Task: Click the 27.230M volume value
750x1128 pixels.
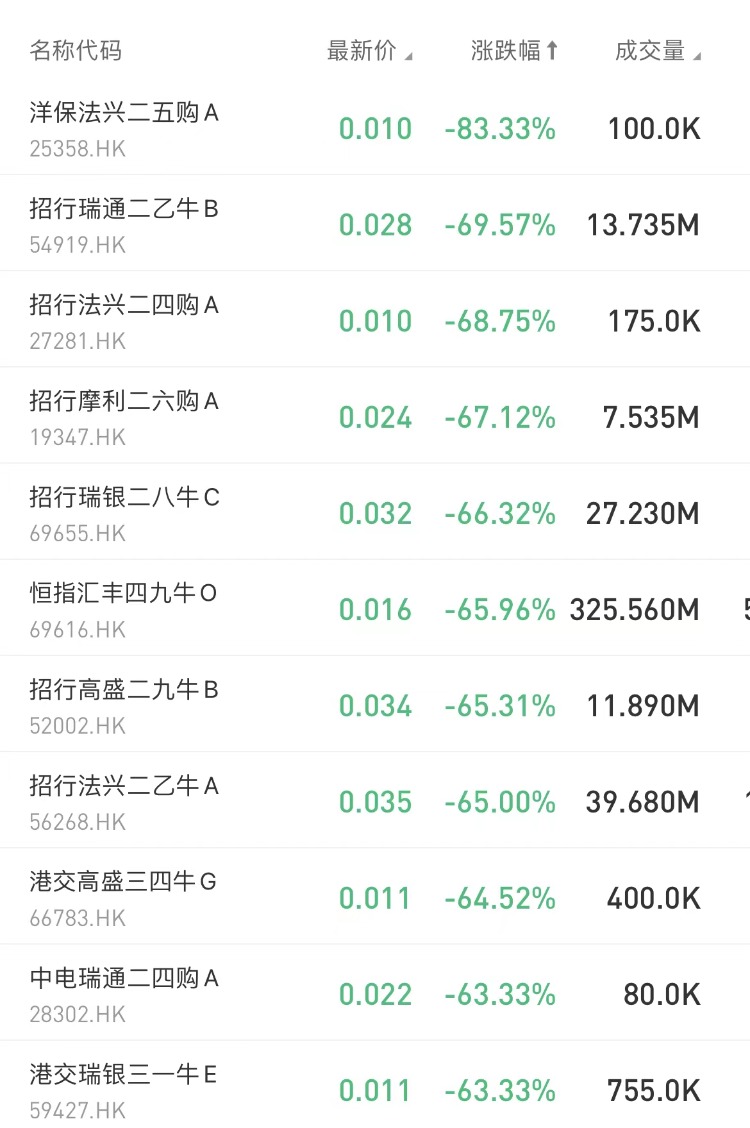Action: pos(642,514)
